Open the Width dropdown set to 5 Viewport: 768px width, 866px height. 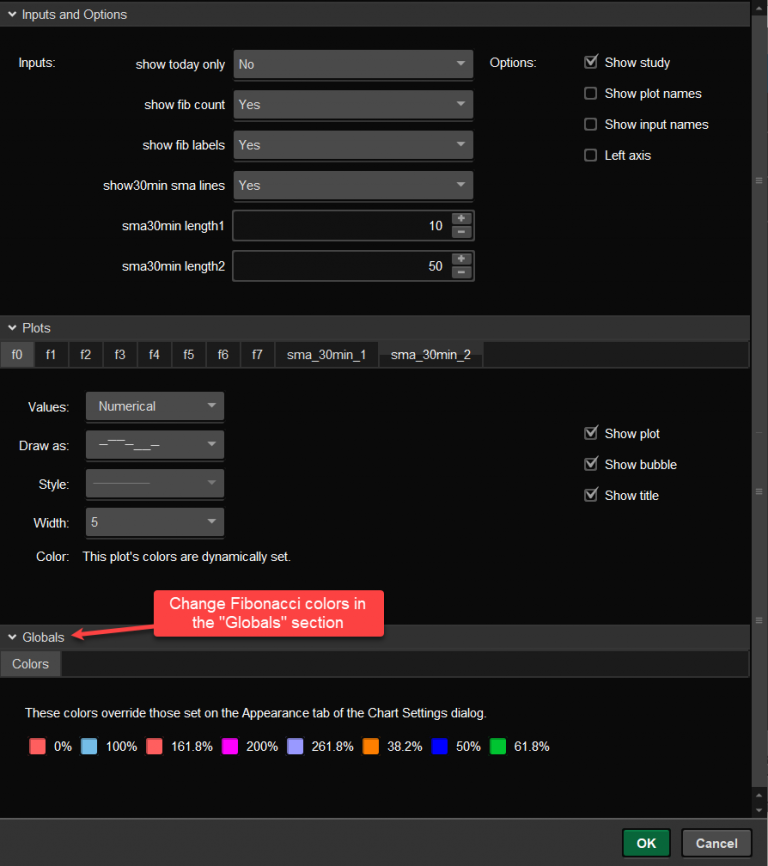pyautogui.click(x=155, y=522)
